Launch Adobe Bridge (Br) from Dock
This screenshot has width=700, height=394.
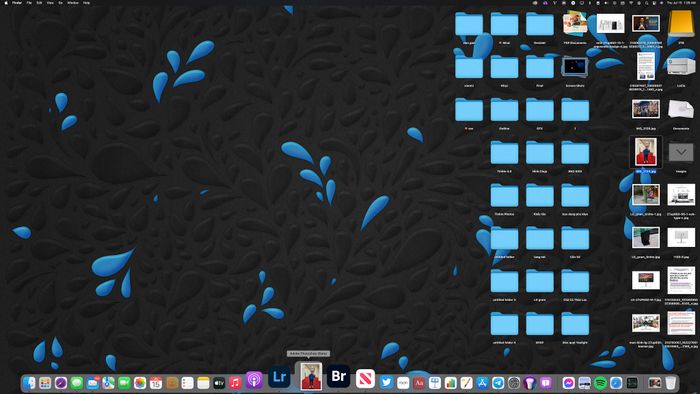338,377
